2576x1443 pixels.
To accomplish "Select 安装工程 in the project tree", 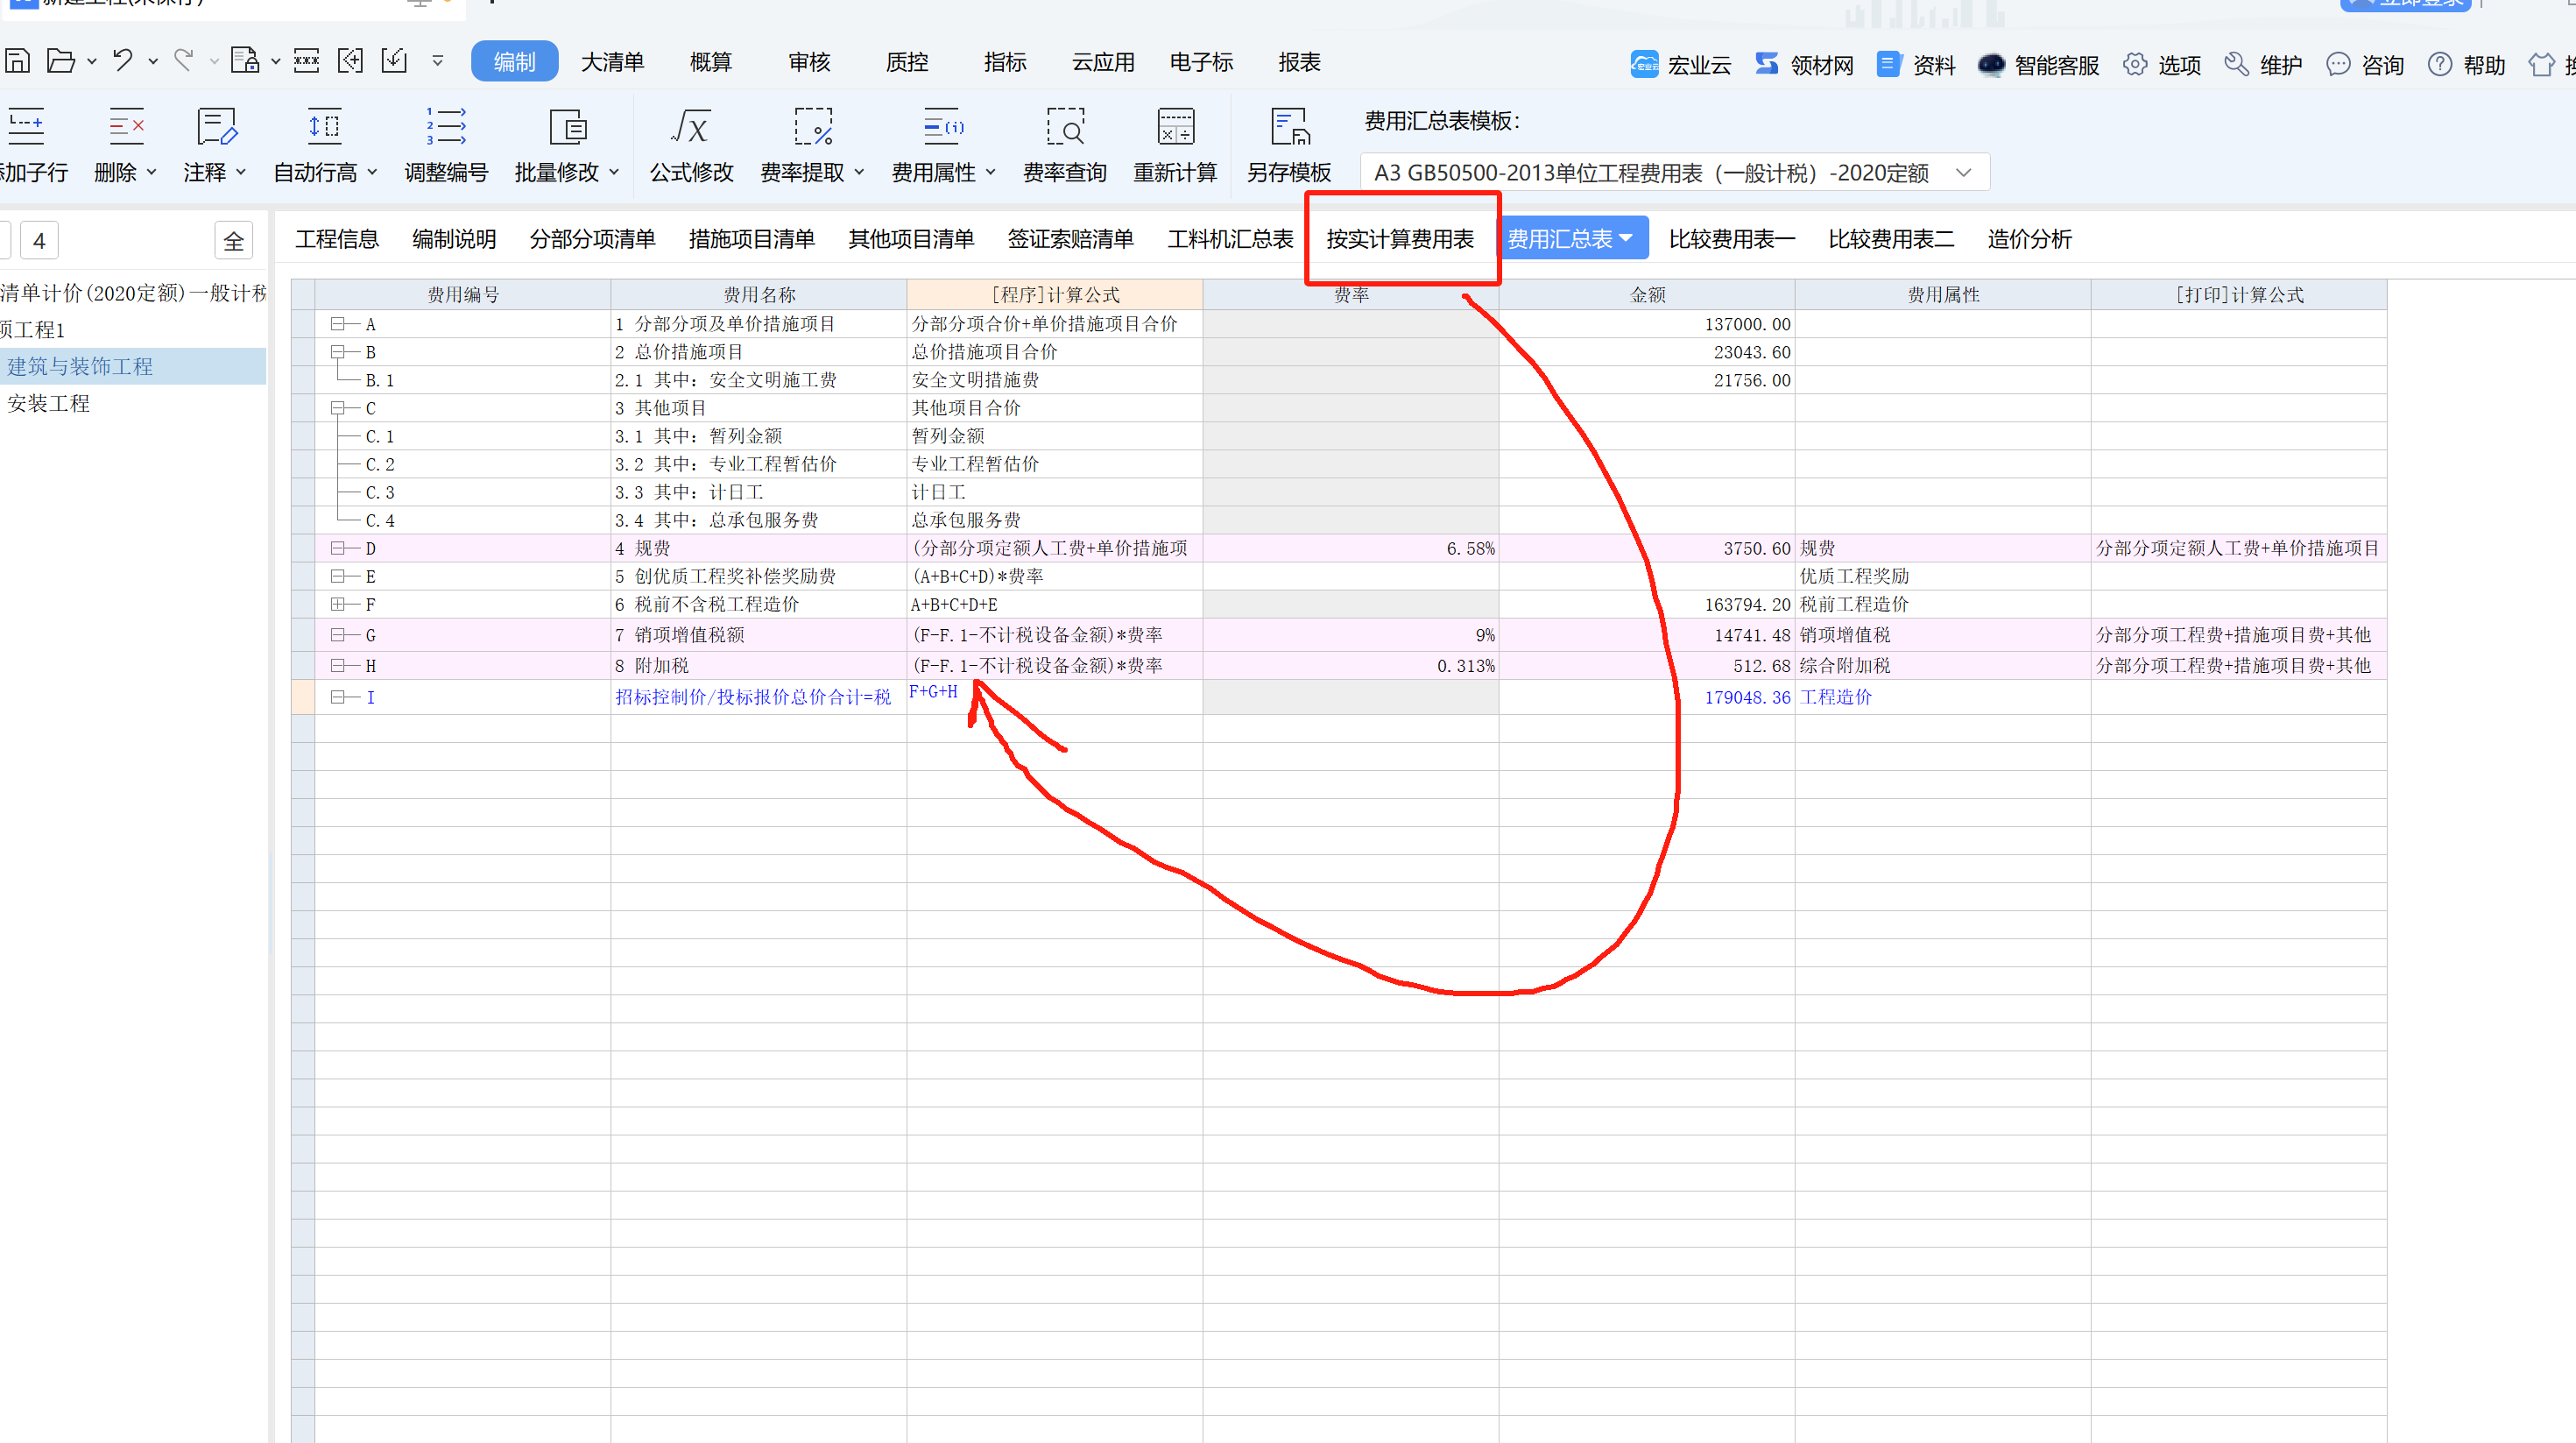I will 49,404.
